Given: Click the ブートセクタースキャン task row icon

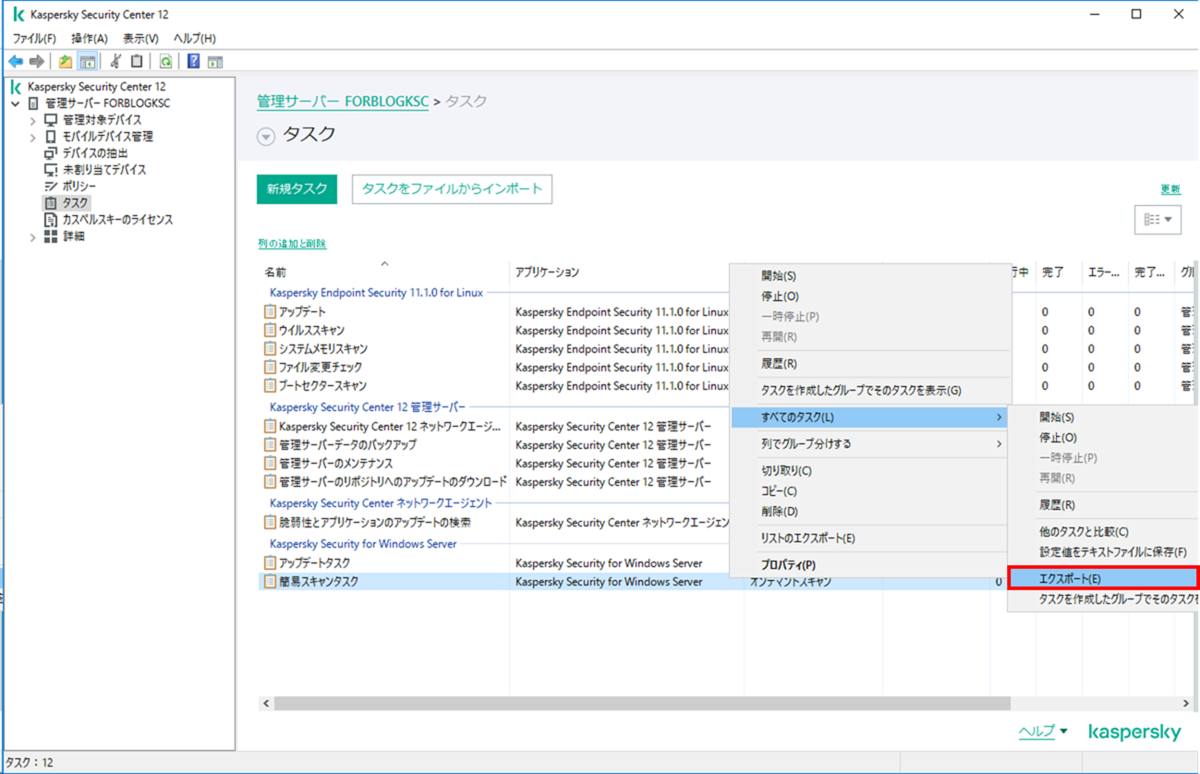Looking at the screenshot, I should pyautogui.click(x=270, y=386).
